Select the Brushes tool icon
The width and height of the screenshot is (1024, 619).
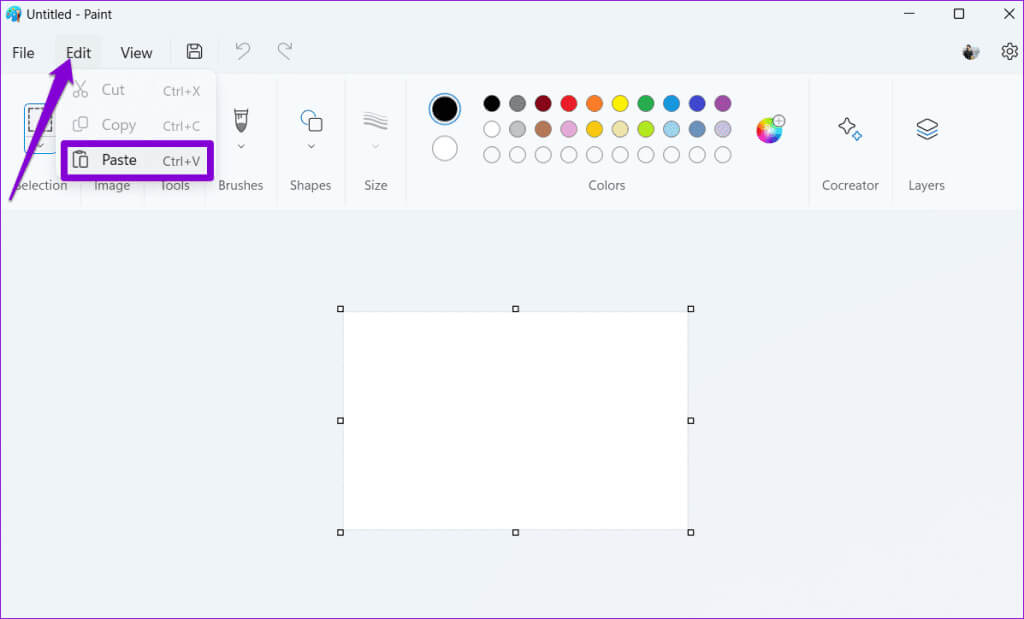(241, 120)
